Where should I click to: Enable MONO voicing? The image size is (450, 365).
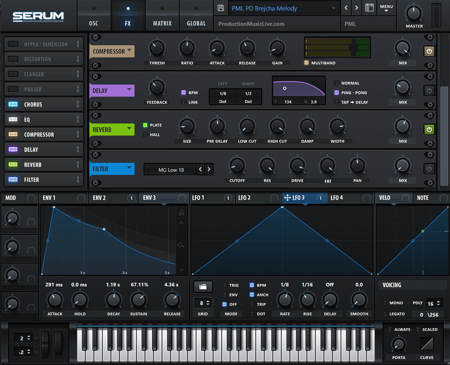click(385, 303)
